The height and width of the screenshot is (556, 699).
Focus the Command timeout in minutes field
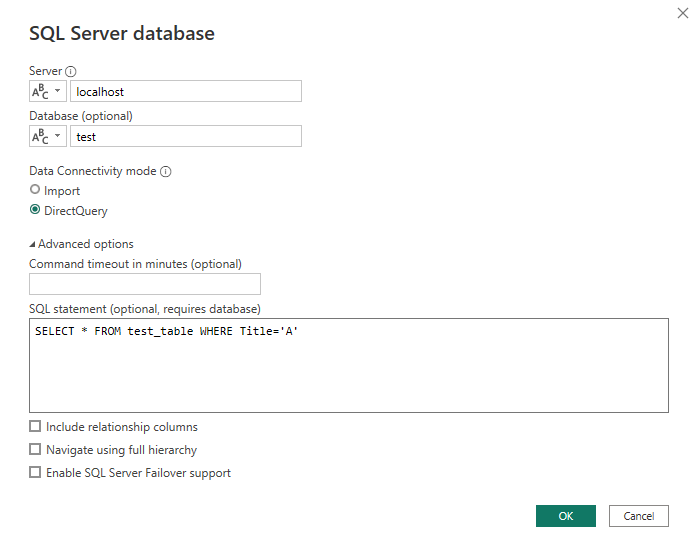point(145,284)
